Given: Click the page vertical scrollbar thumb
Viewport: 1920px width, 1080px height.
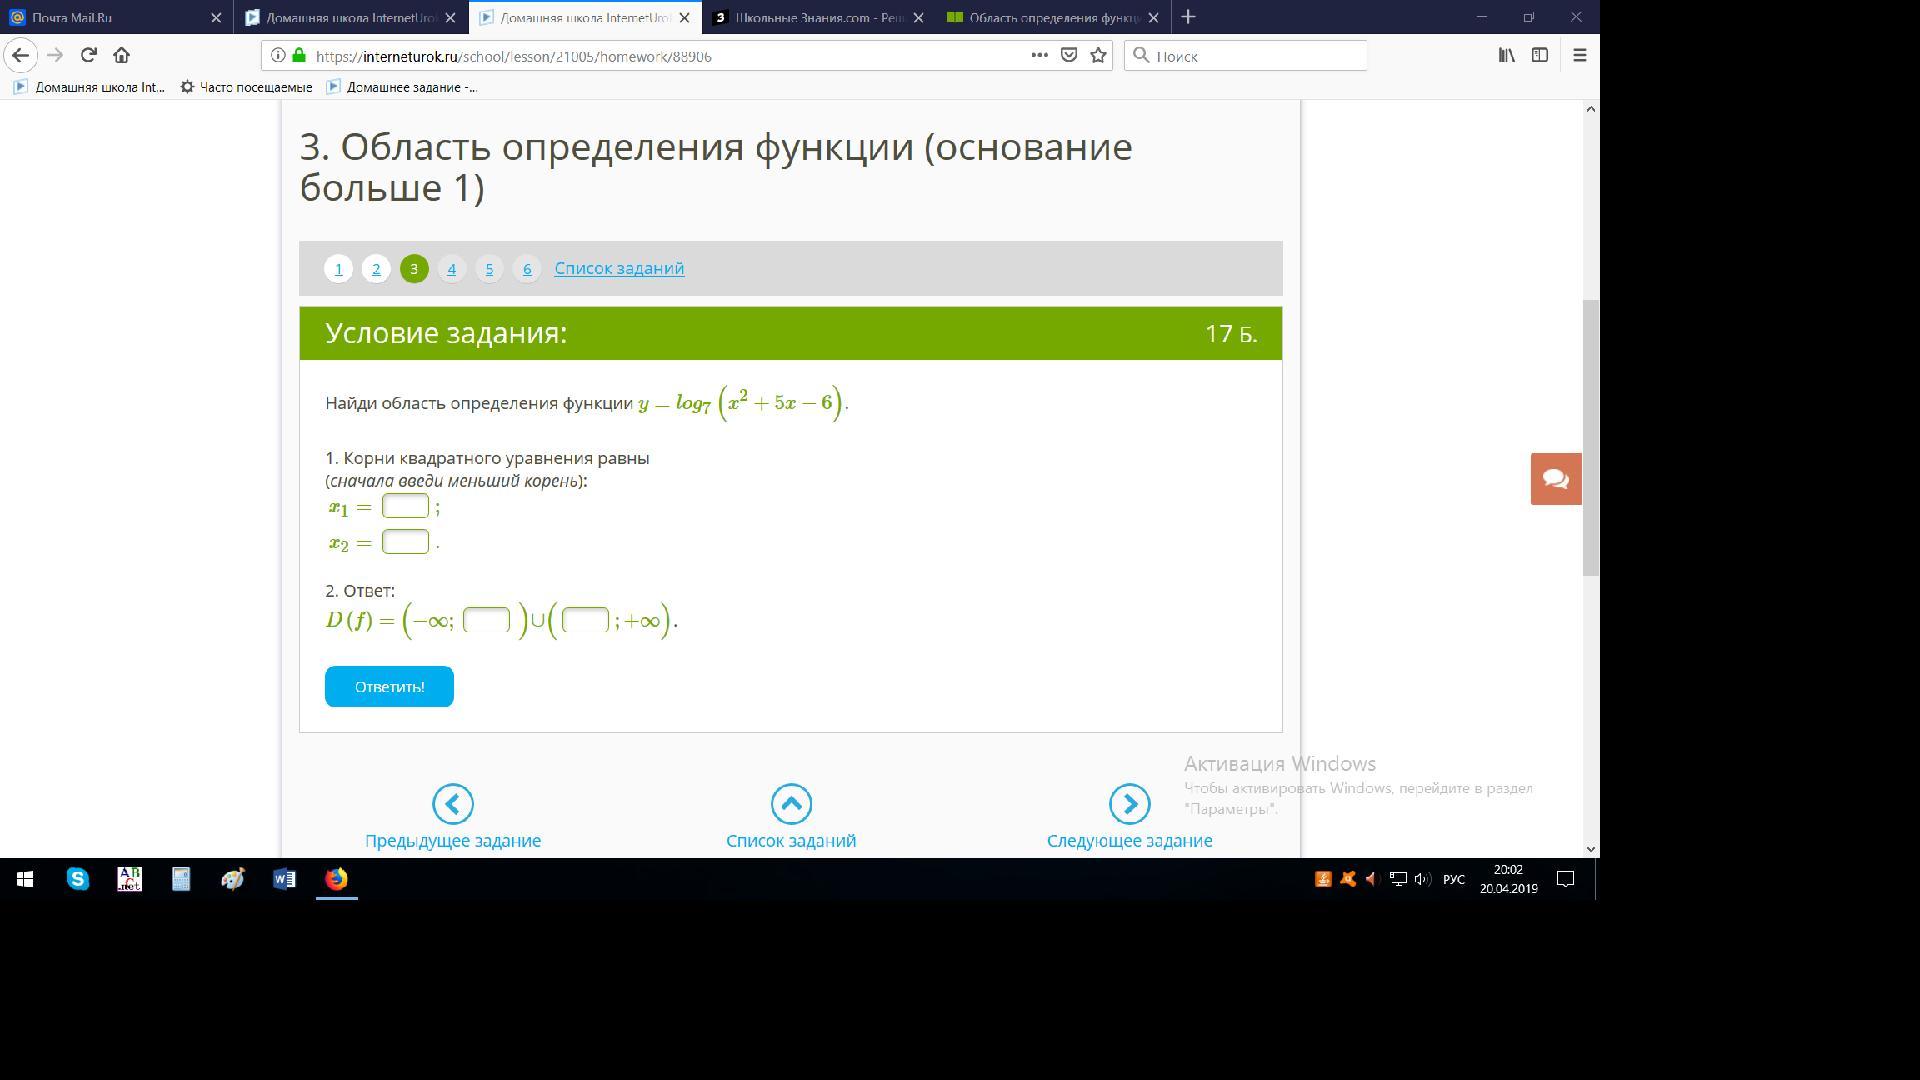Looking at the screenshot, I should tap(1590, 437).
